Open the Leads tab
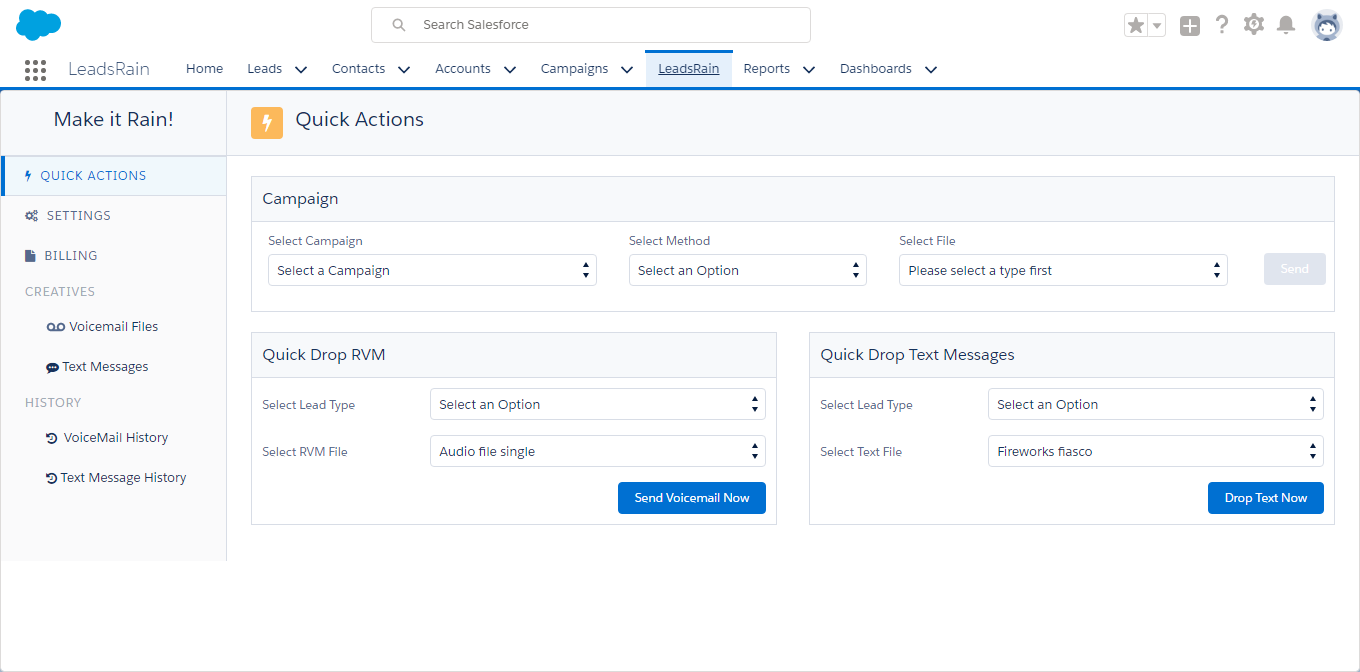Screen dimensions: 1360x672 point(265,69)
